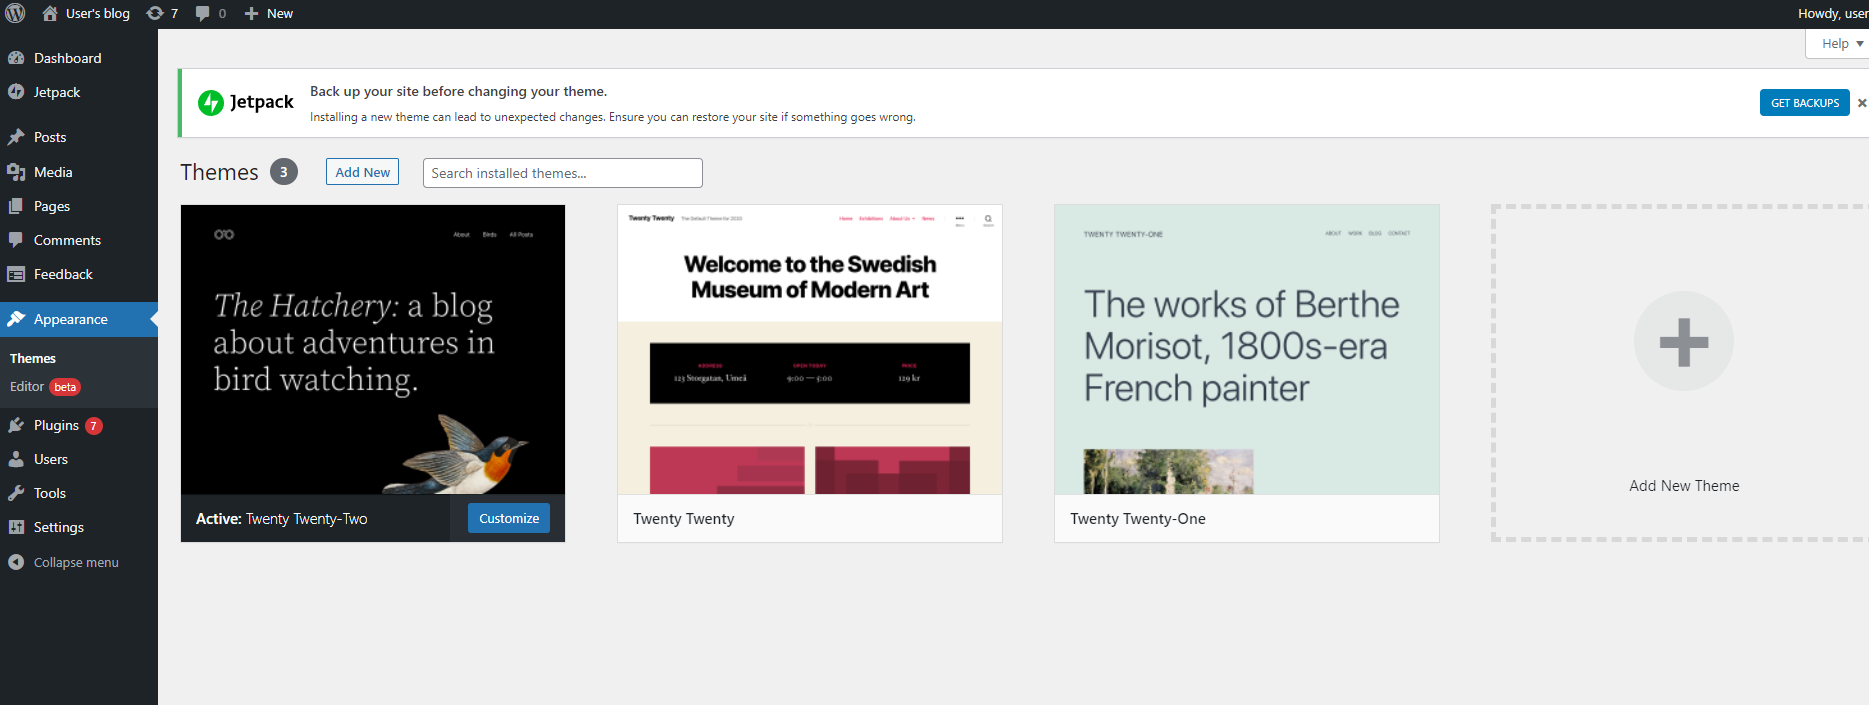
Task: Click the Media library icon
Action: (x=16, y=172)
